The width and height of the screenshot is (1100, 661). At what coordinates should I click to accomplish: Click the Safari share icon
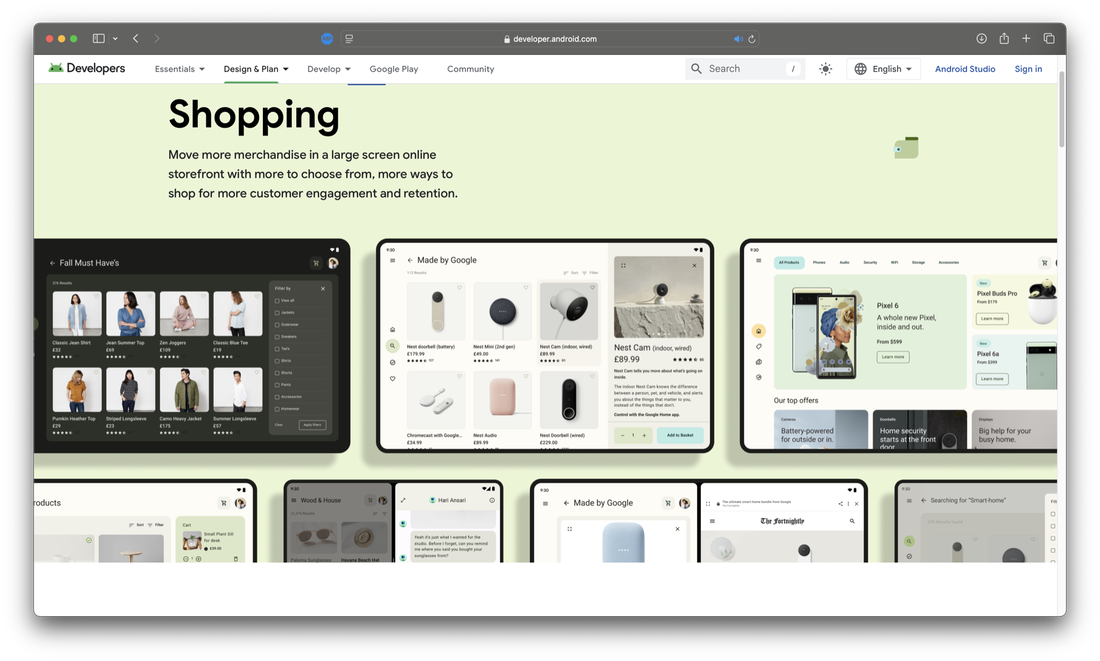click(1004, 39)
